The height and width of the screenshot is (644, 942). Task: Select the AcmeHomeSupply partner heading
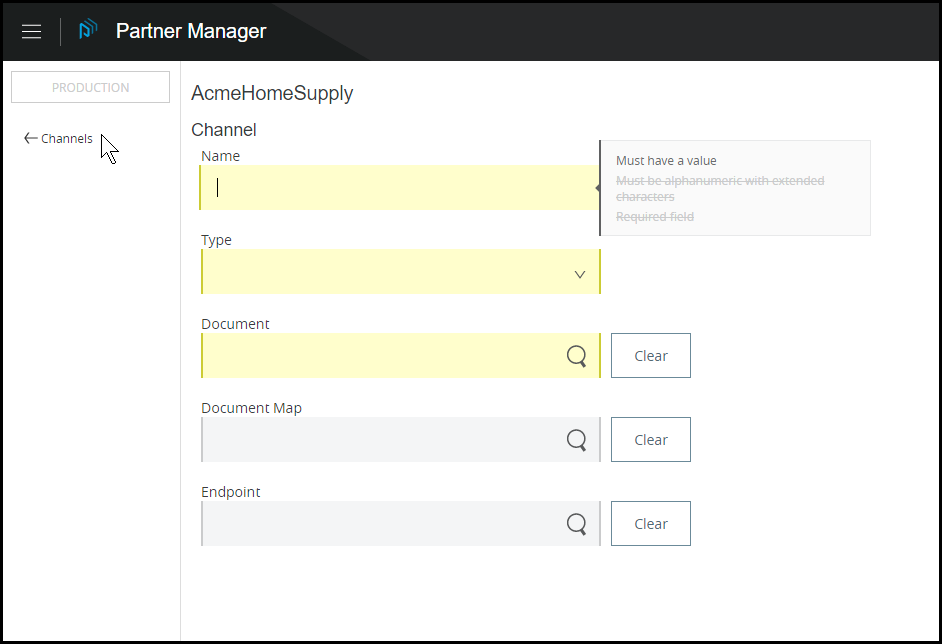[272, 94]
